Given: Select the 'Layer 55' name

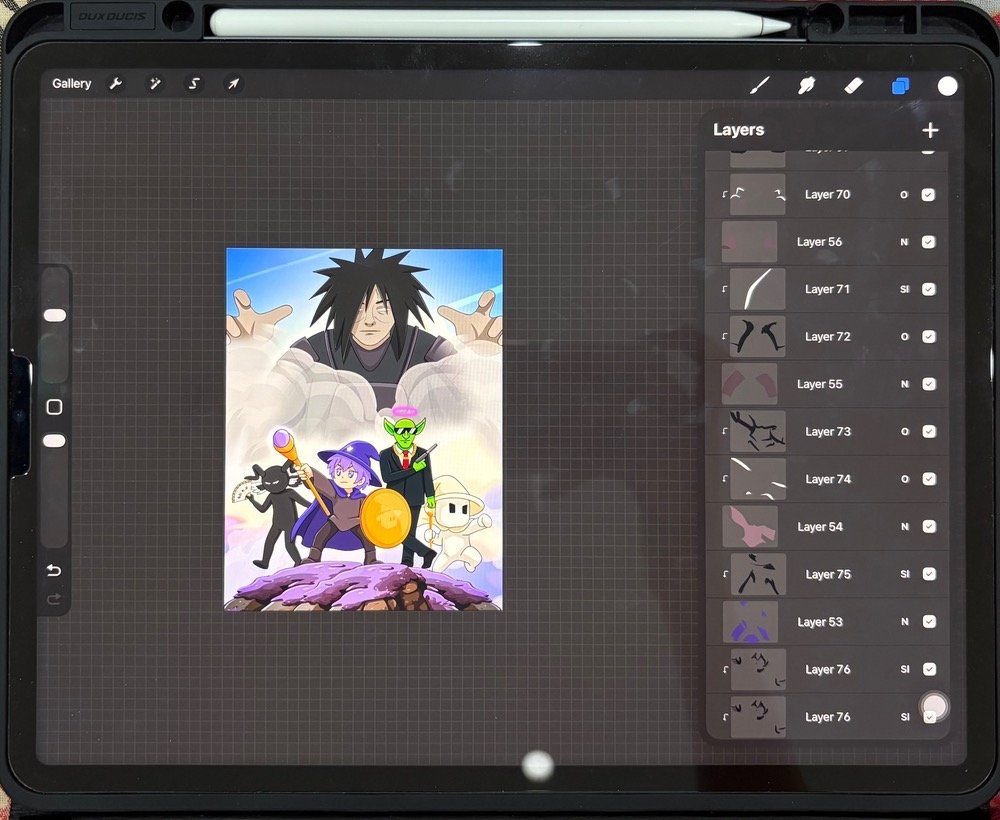Looking at the screenshot, I should point(820,384).
